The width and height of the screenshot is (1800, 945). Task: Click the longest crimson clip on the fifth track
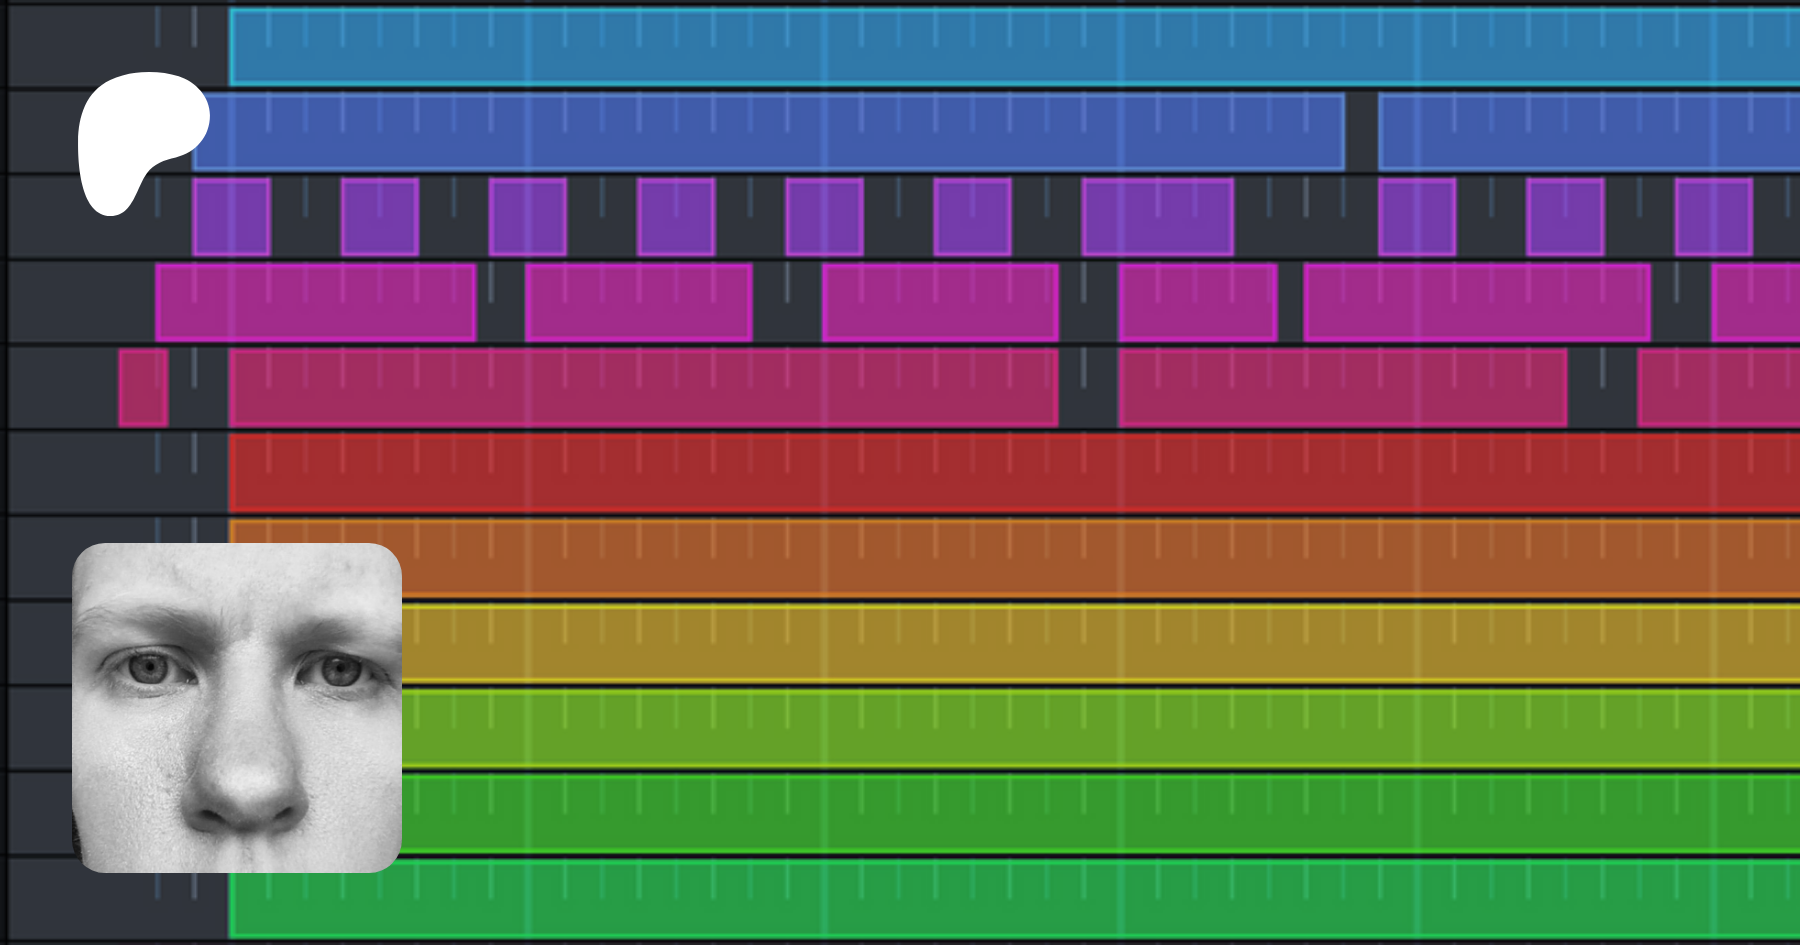tap(643, 388)
